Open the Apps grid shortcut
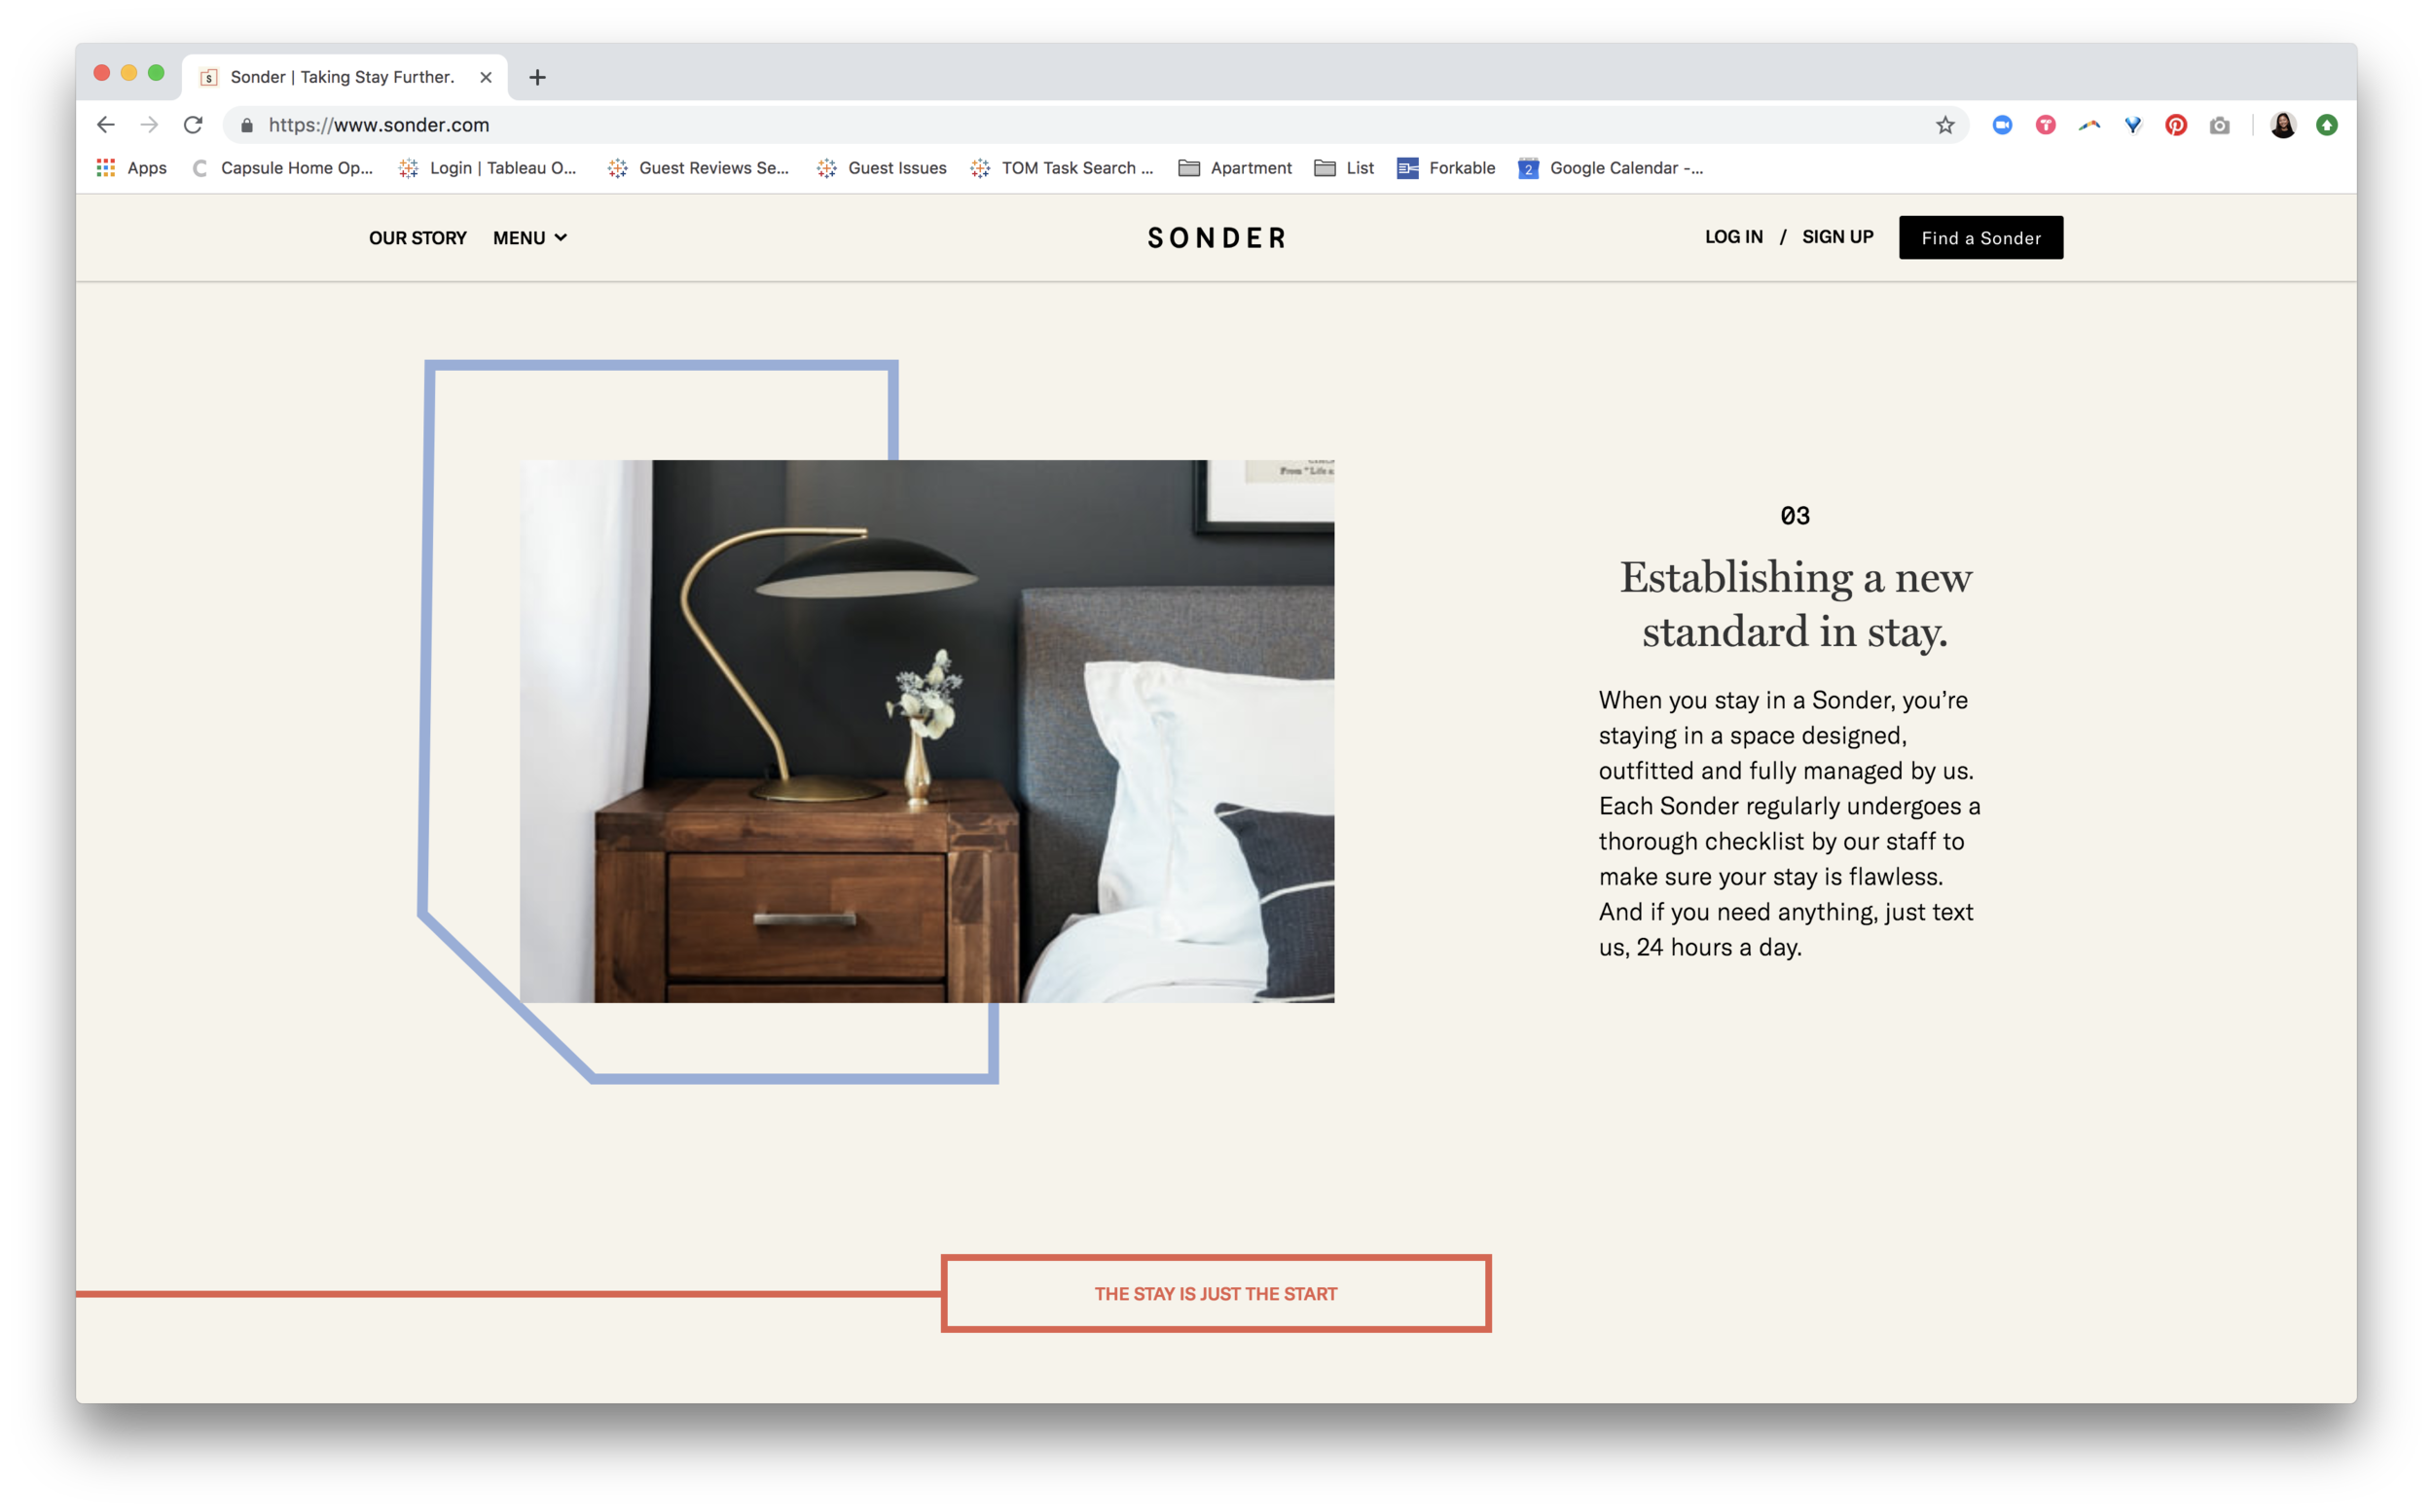The height and width of the screenshot is (1512, 2433). coord(131,168)
